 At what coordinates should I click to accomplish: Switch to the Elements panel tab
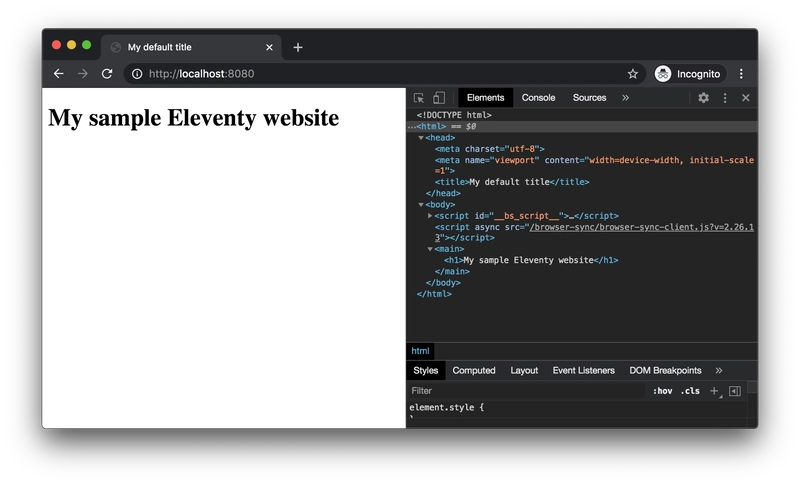[485, 98]
